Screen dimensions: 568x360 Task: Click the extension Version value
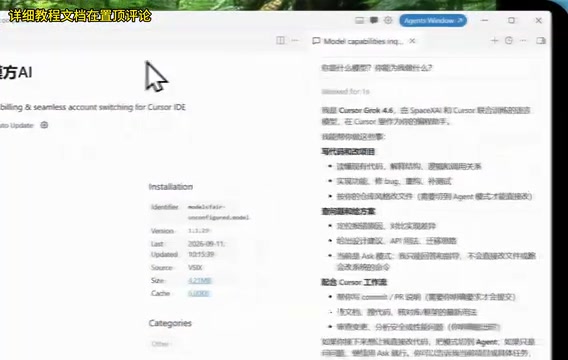point(199,231)
